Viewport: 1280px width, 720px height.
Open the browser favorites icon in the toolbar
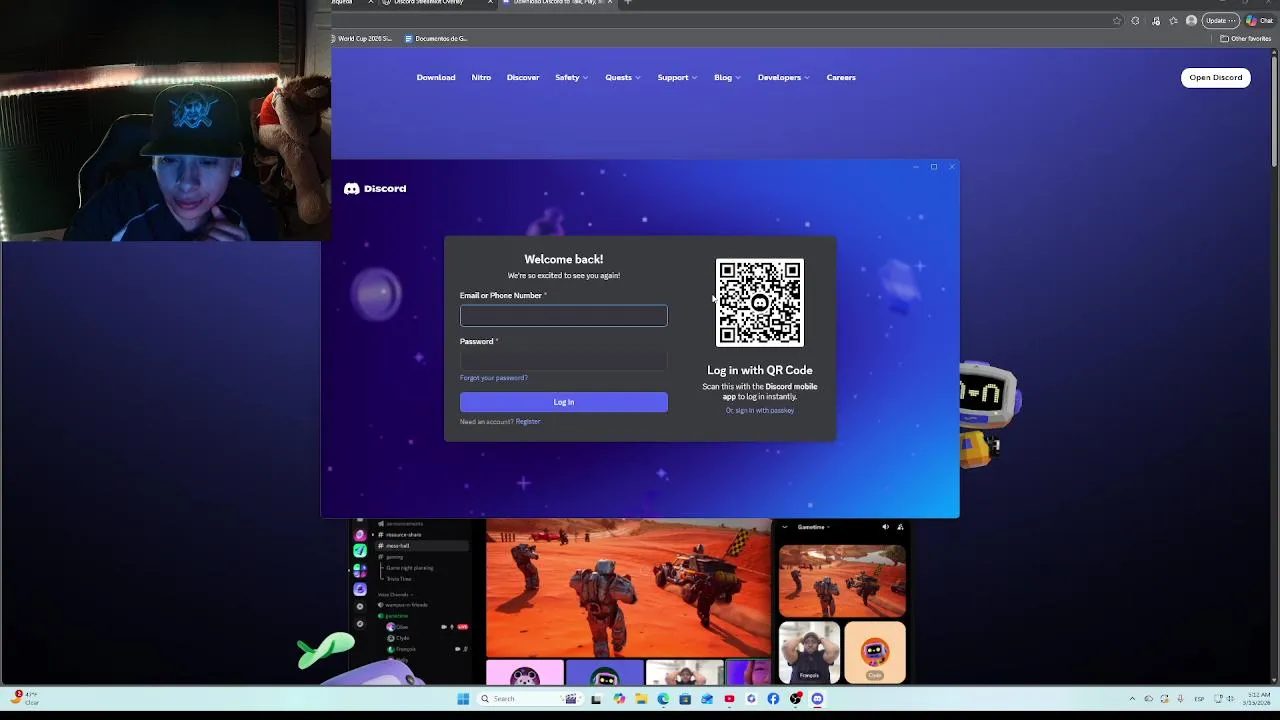pyautogui.click(x=1173, y=21)
